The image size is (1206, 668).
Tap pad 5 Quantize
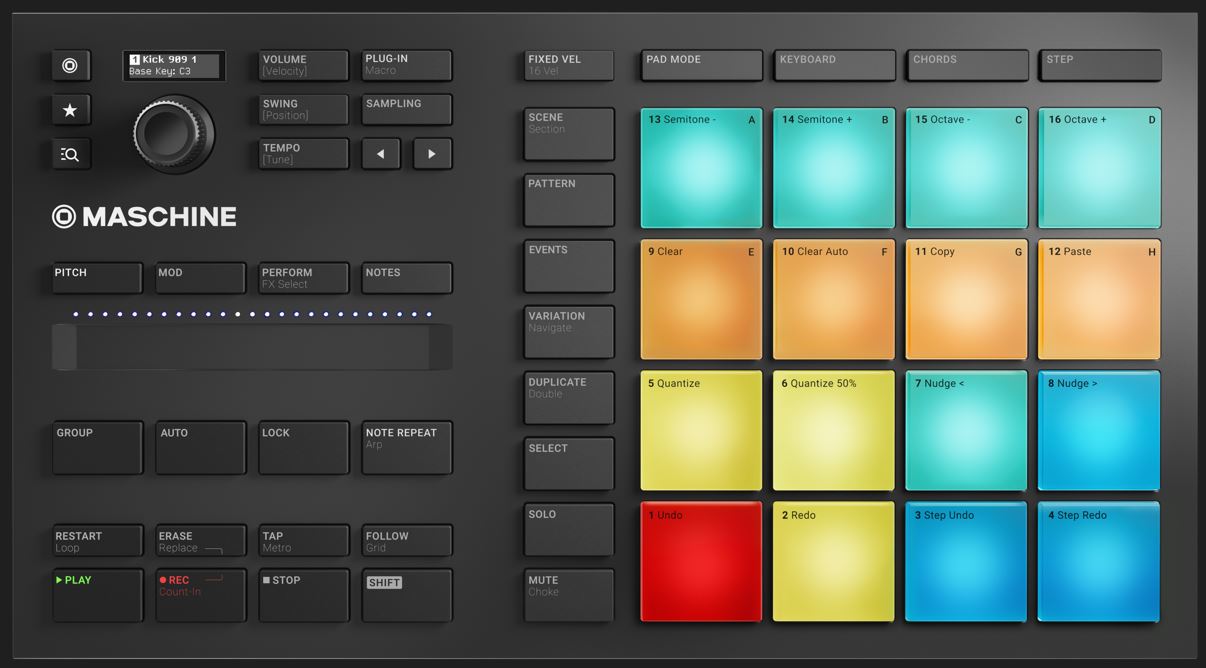702,431
